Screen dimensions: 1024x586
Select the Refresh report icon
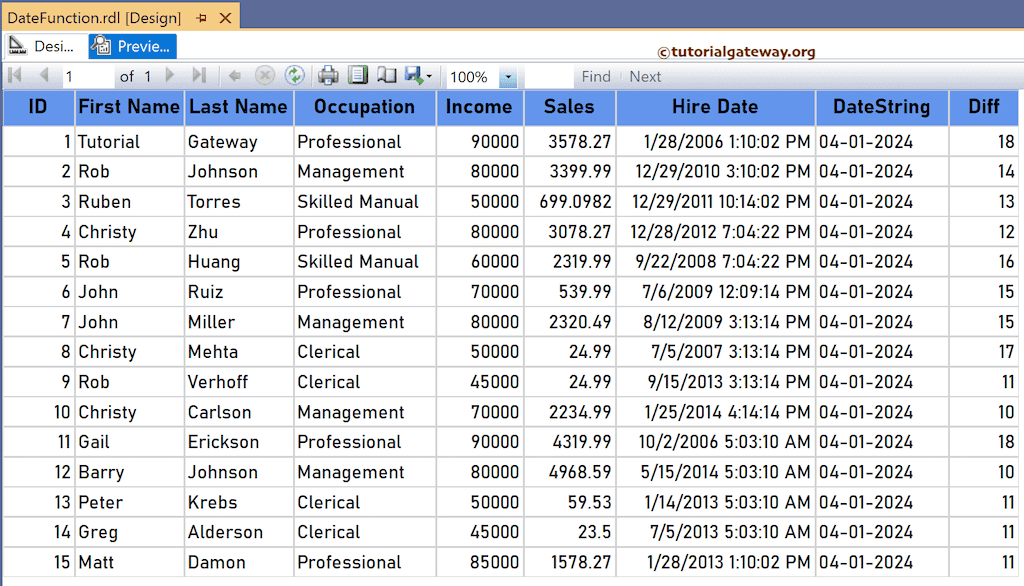coord(297,75)
